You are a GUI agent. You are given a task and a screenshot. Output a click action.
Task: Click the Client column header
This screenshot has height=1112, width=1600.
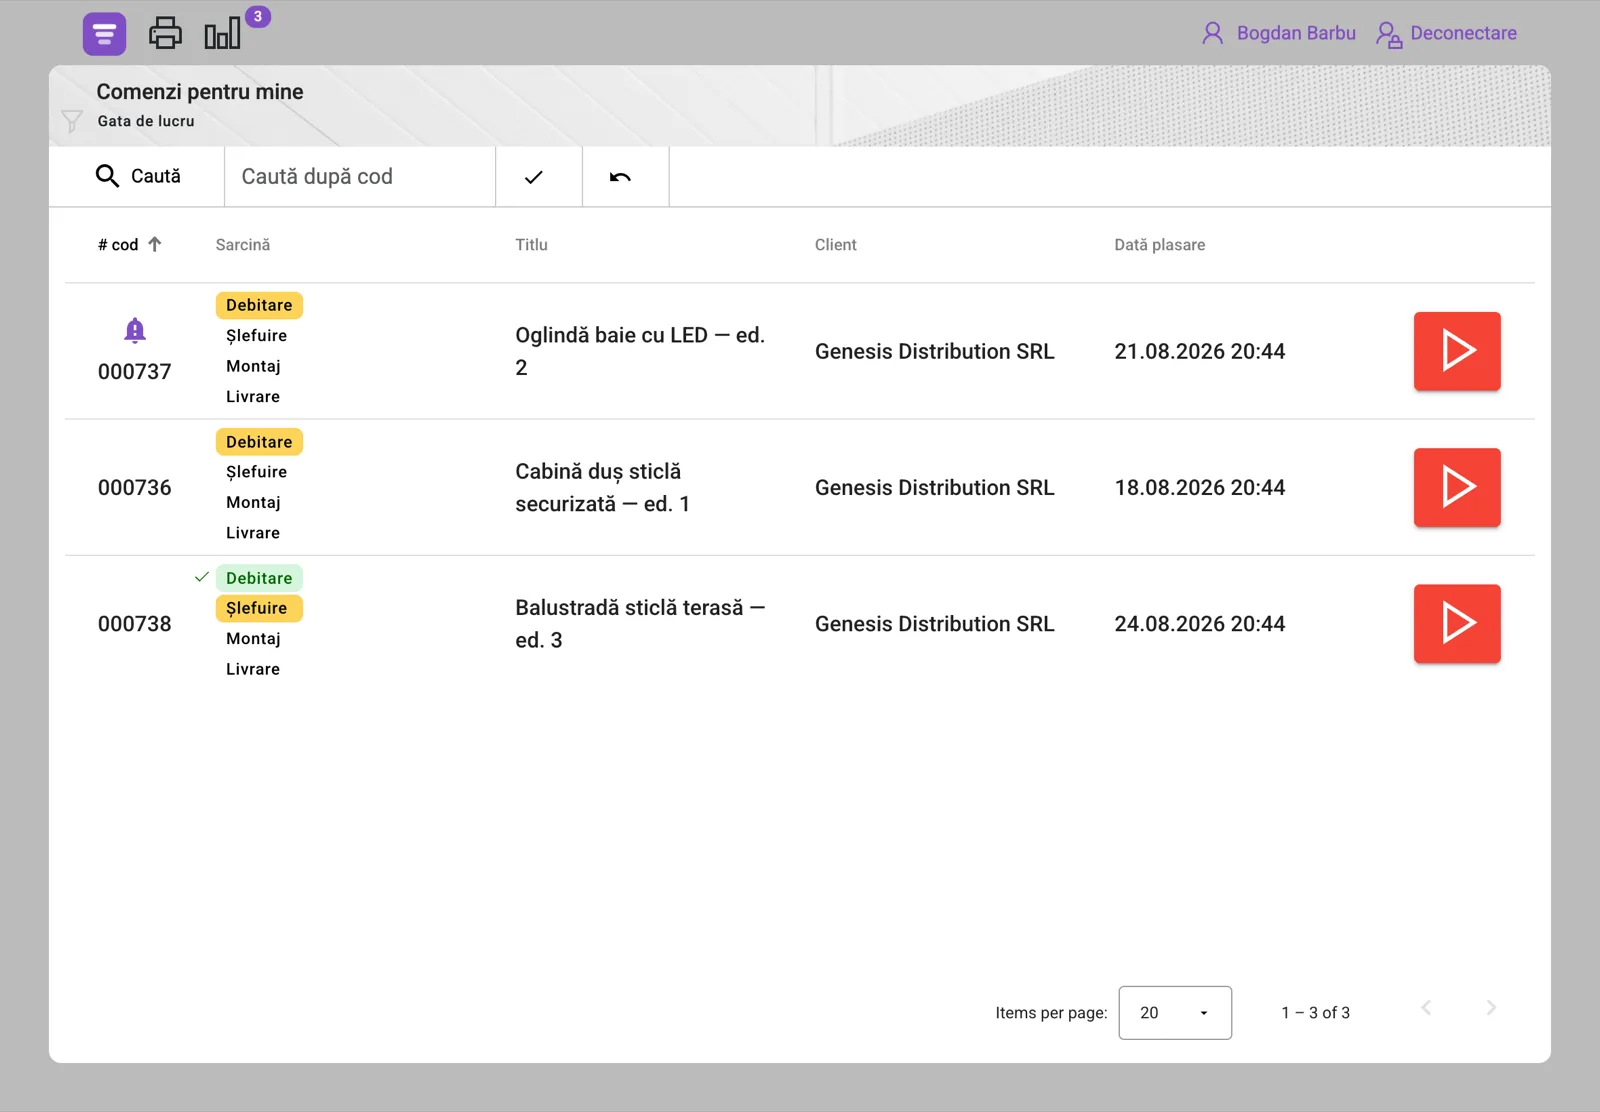coord(835,244)
